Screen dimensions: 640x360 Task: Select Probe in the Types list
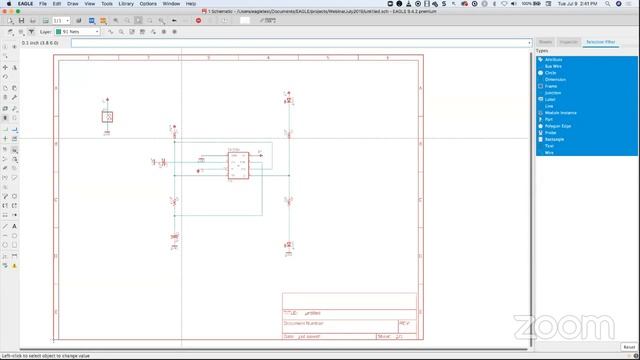pyautogui.click(x=587, y=133)
